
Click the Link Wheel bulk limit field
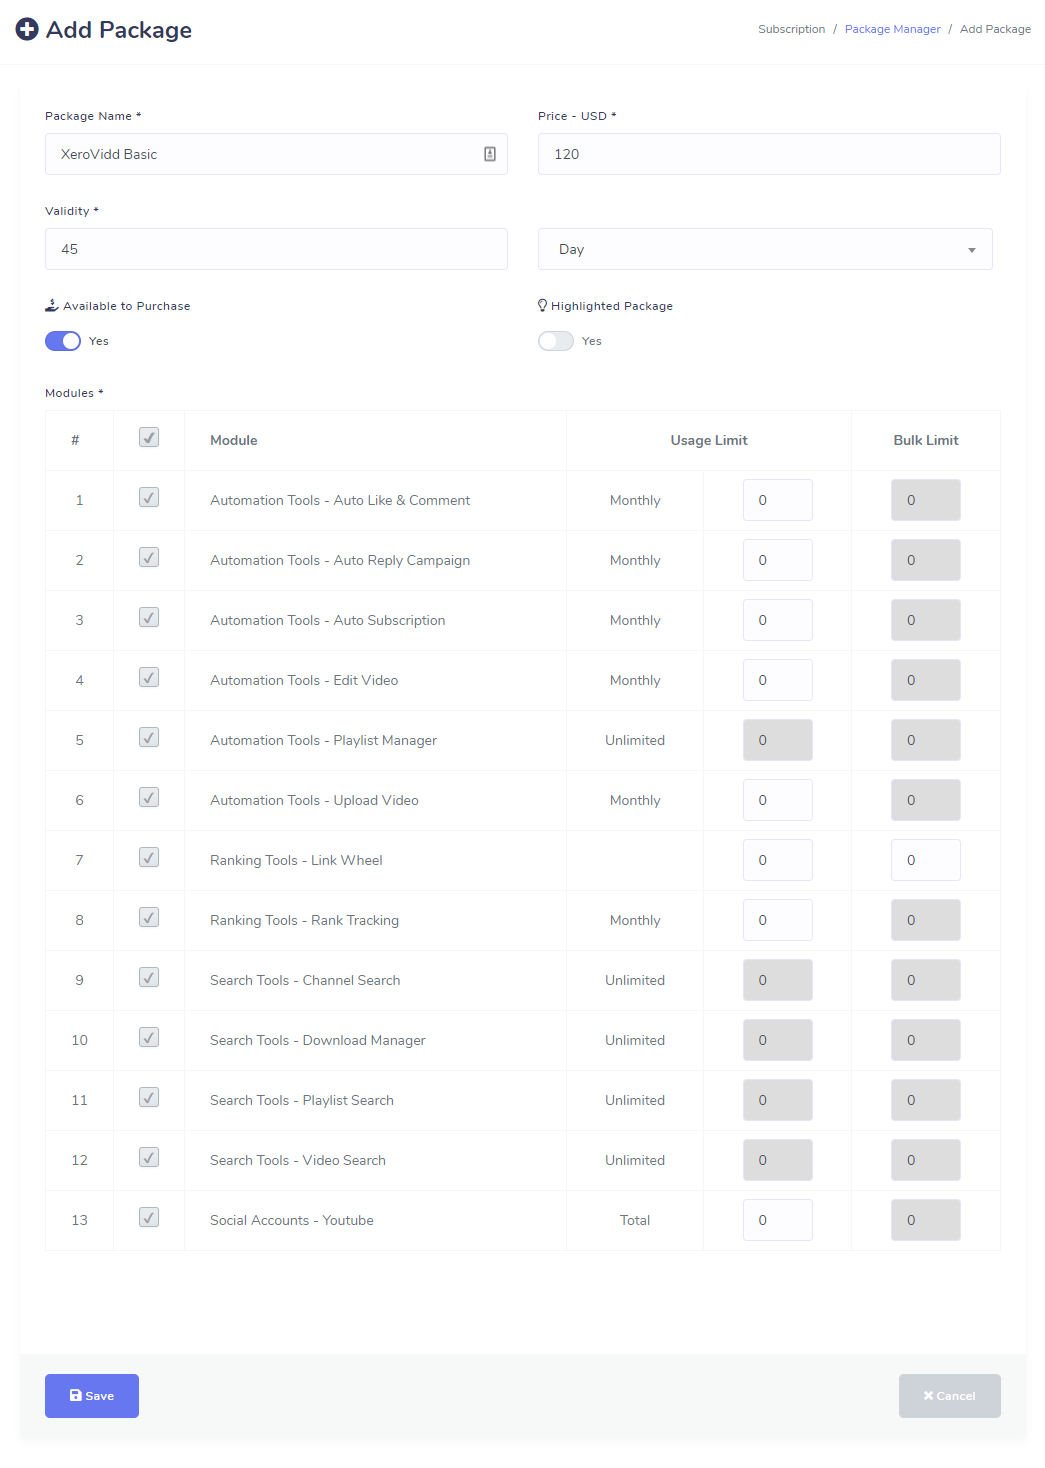[926, 860]
